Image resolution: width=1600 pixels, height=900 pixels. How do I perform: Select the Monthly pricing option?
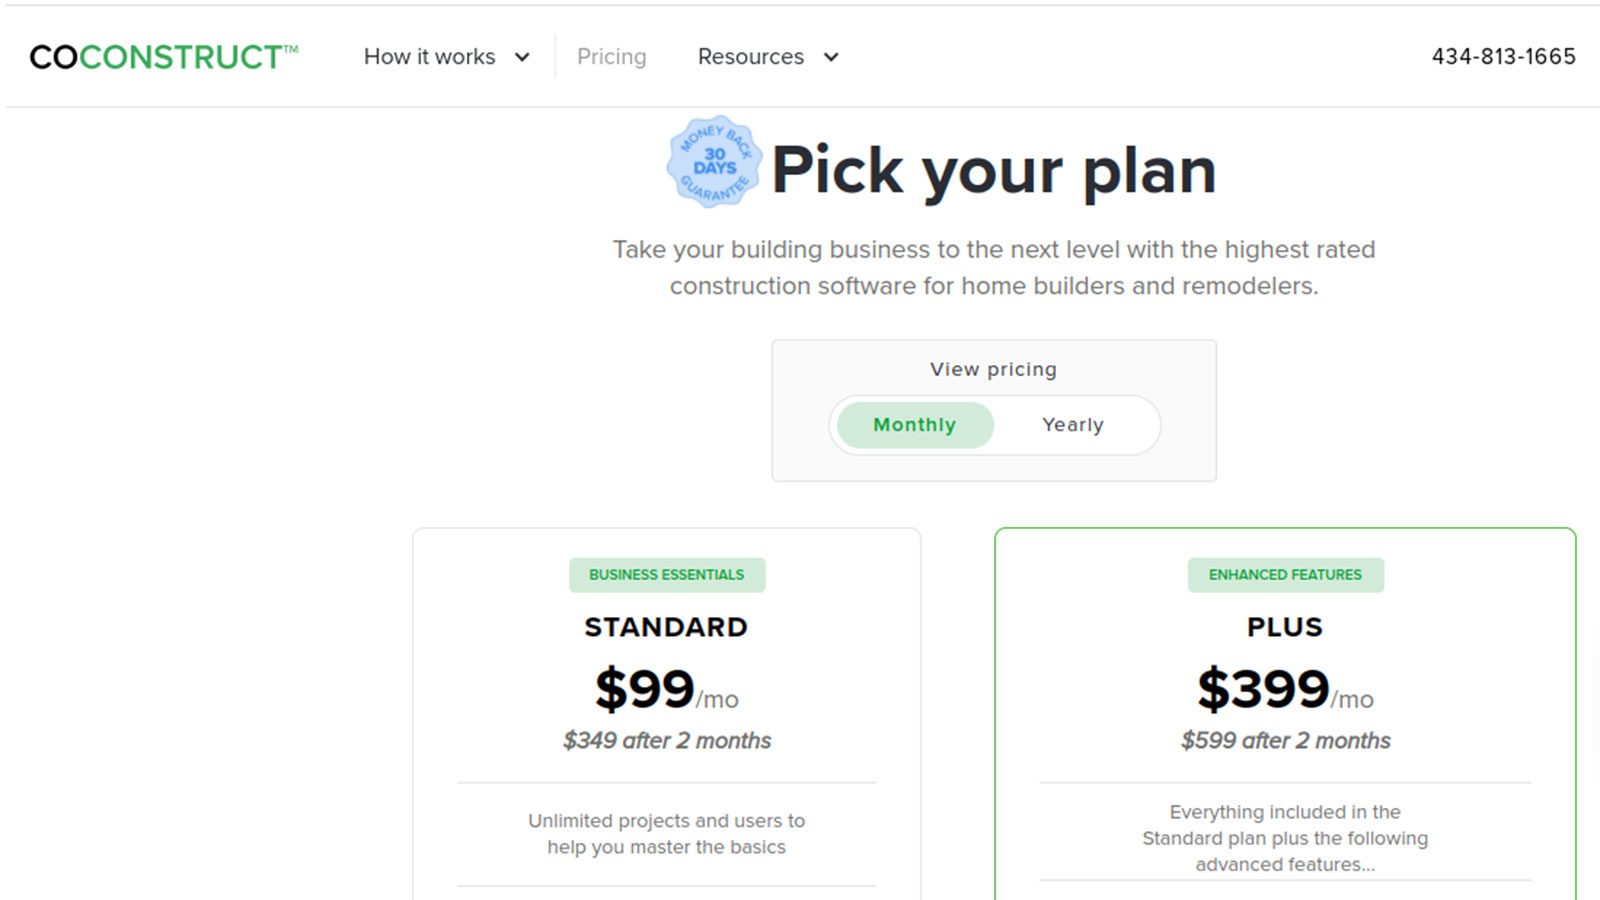(x=913, y=425)
